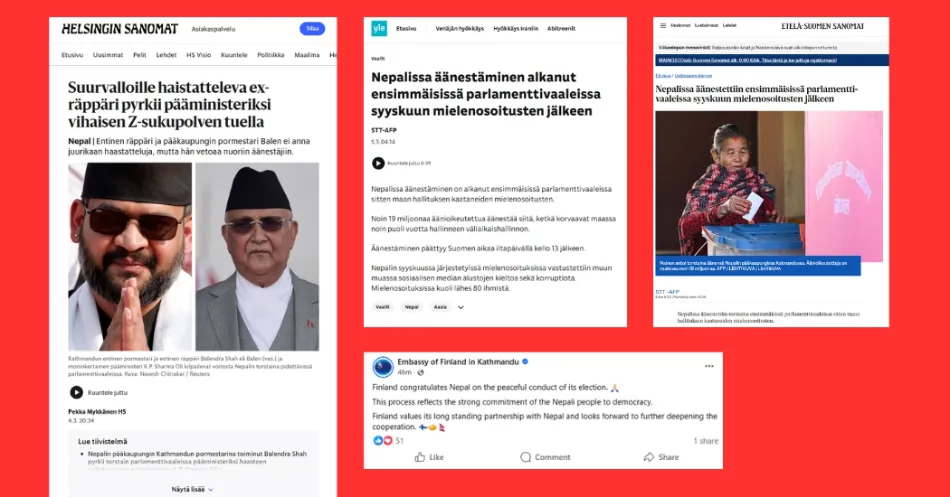Open Embassy of Finland profile picture
Viewport: 950px width, 497px height.
coord(383,367)
